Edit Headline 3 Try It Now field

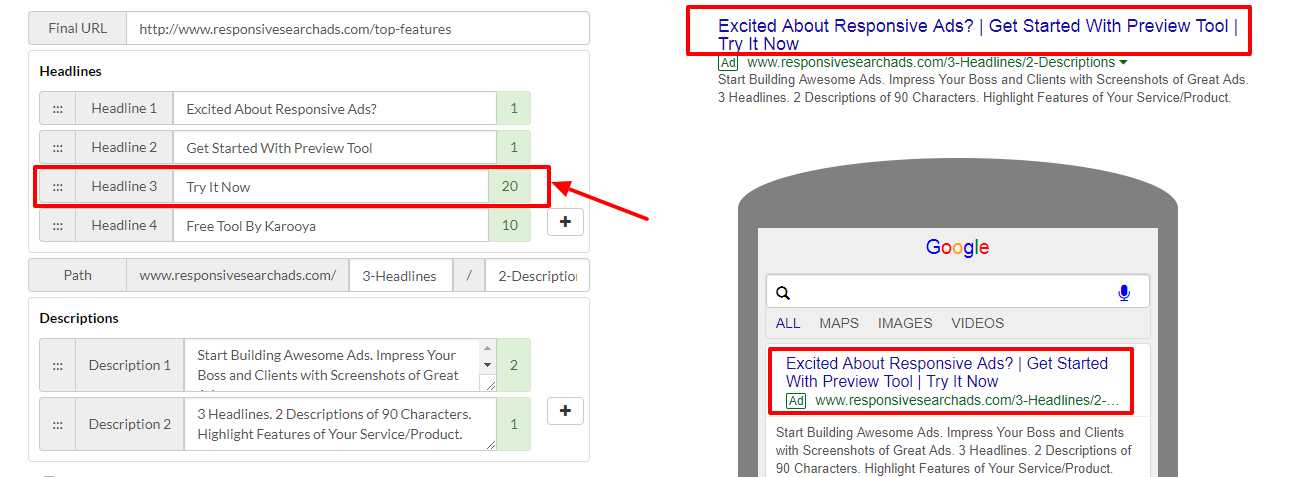pos(331,186)
